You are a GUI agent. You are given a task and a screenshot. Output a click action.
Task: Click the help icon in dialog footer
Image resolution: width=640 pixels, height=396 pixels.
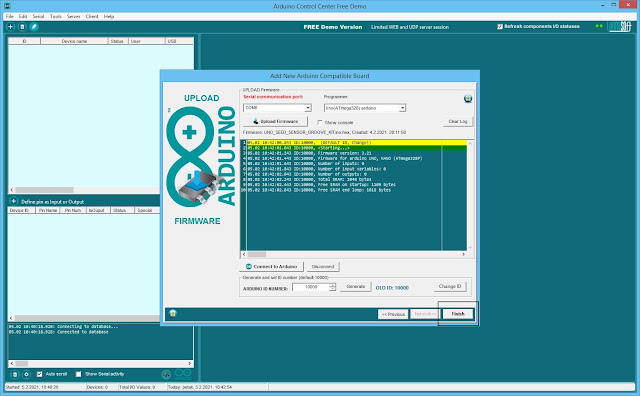[173, 314]
